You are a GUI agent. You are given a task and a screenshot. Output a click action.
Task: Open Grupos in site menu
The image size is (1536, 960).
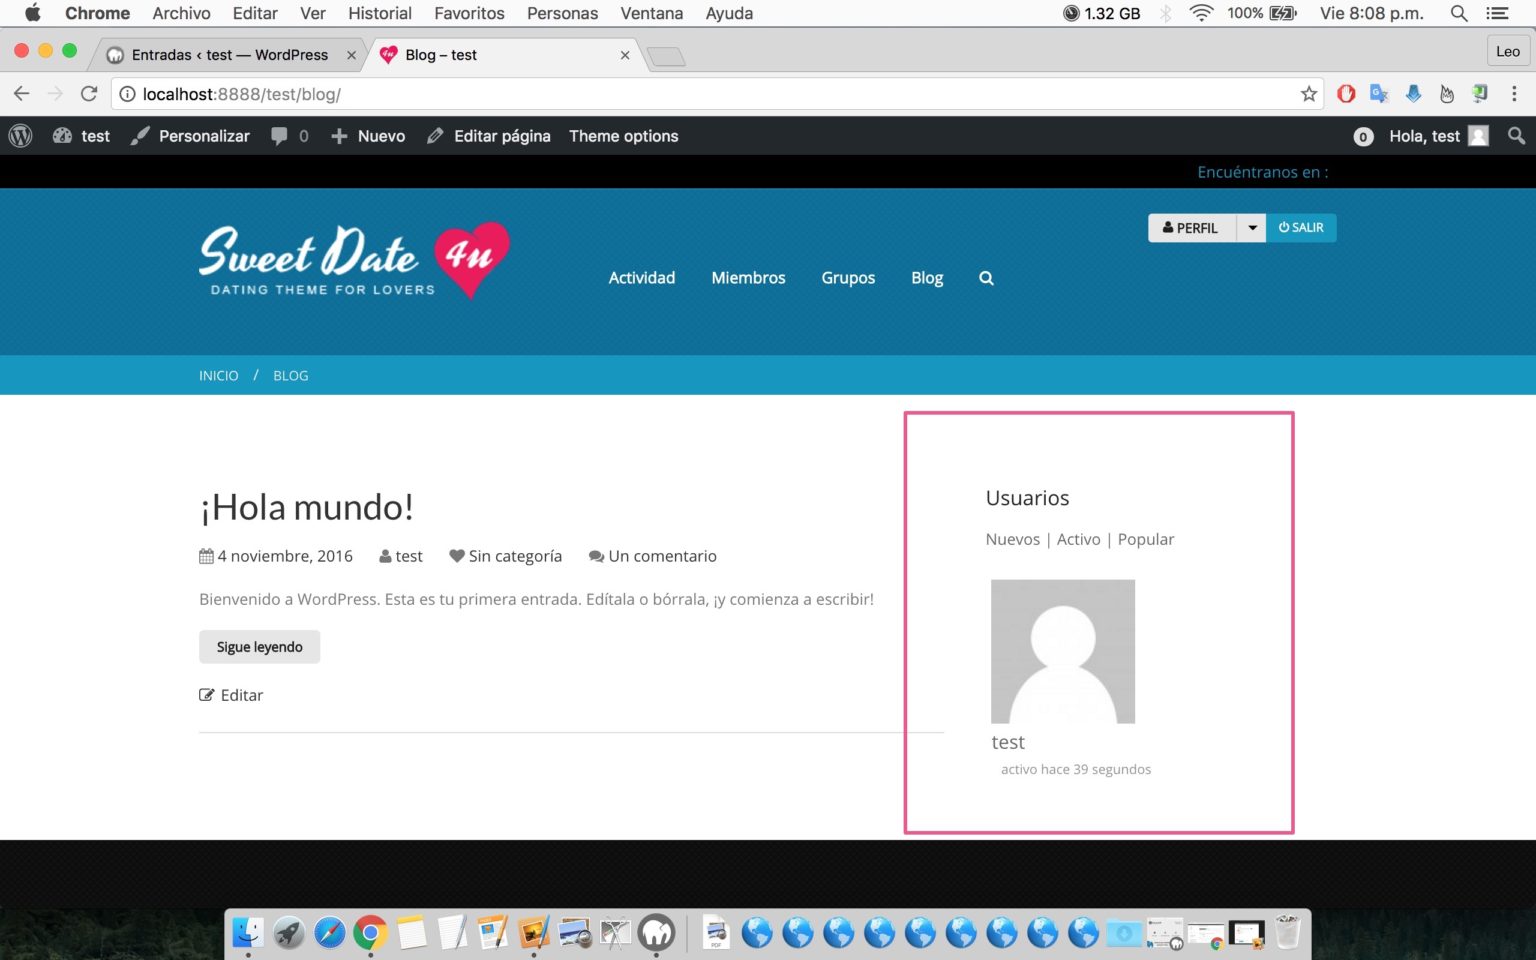[x=848, y=278]
